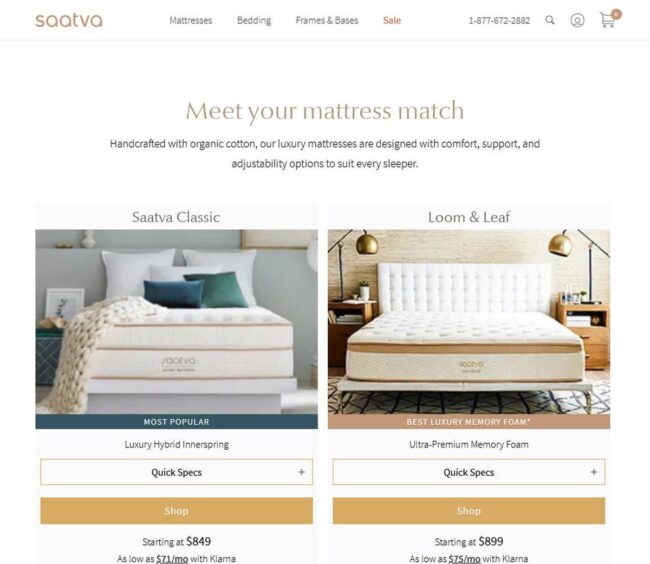
Task: Select the Loom & Leaf bed photo
Action: [x=469, y=322]
